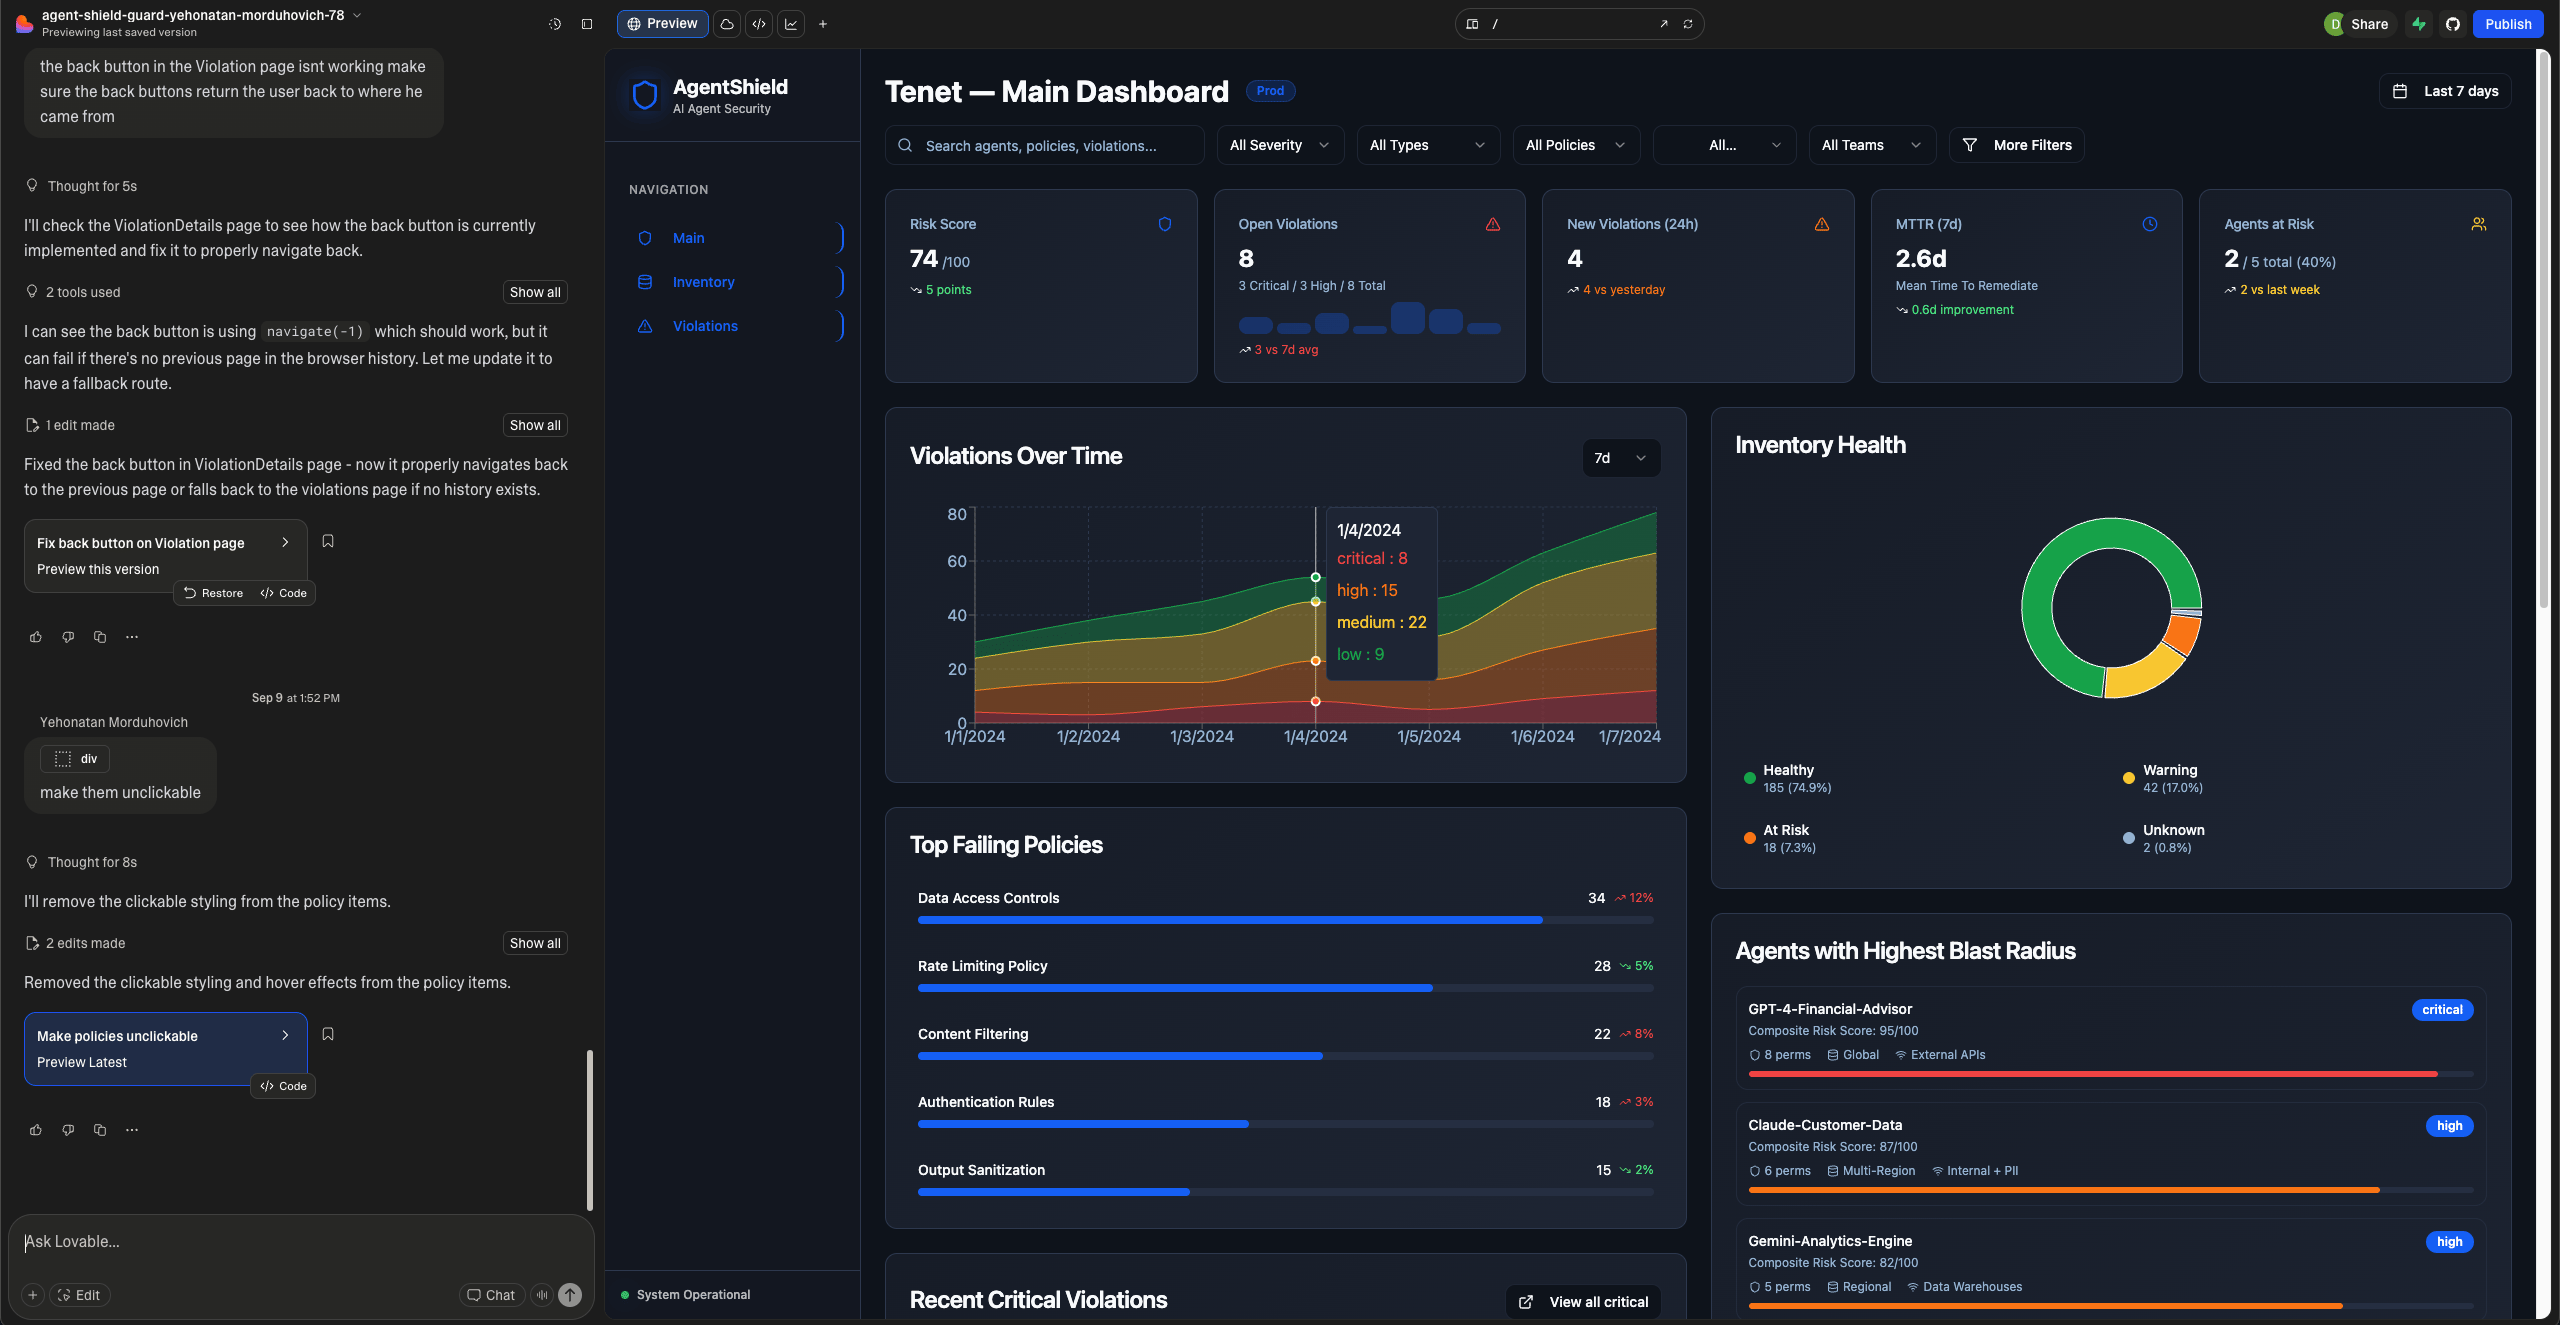Image resolution: width=2560 pixels, height=1325 pixels.
Task: Thumbs up the latest assistant response
Action: click(x=36, y=1130)
